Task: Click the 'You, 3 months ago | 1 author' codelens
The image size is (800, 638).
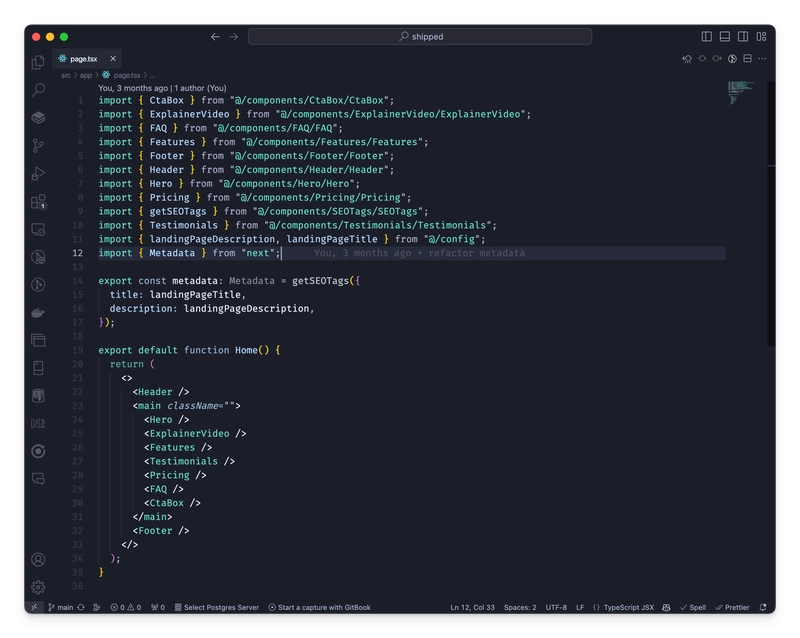Action: pos(162,88)
